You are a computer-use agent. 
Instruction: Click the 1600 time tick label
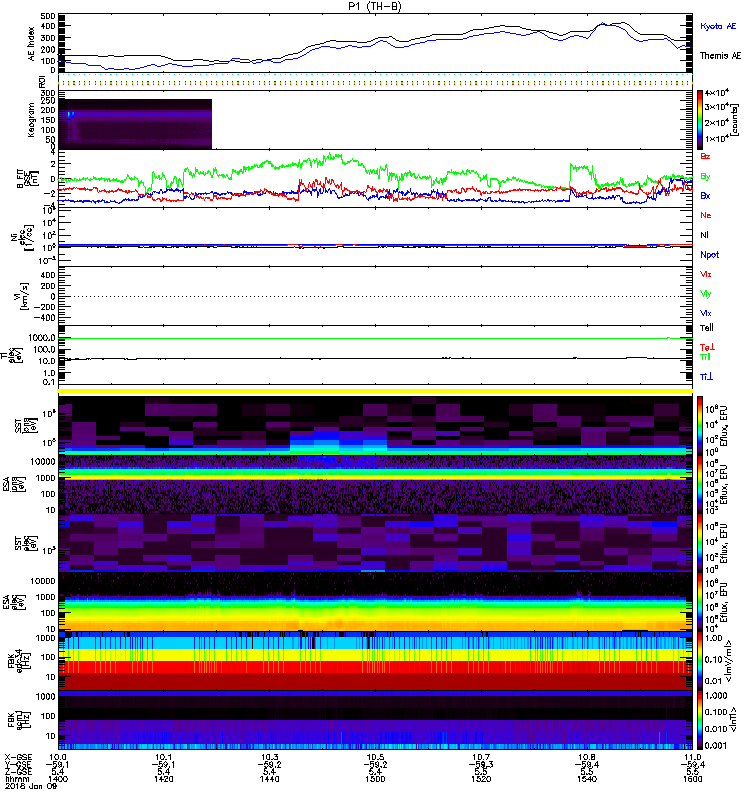[692, 779]
